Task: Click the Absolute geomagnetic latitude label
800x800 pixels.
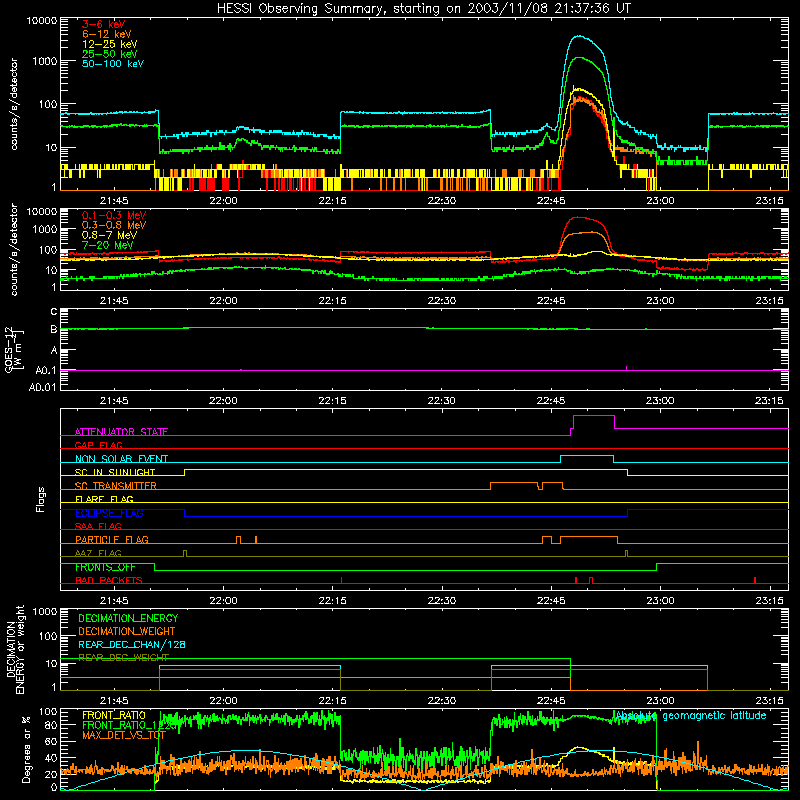Action: pyautogui.click(x=691, y=715)
